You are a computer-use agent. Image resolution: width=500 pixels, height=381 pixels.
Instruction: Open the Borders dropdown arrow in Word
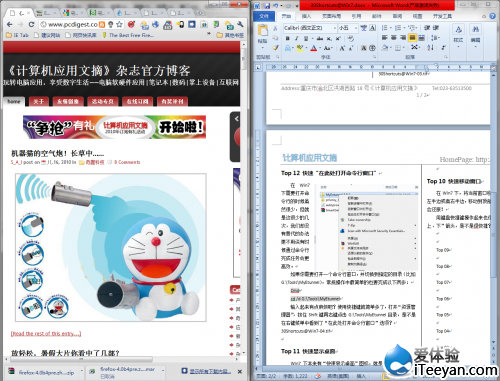(x=404, y=48)
